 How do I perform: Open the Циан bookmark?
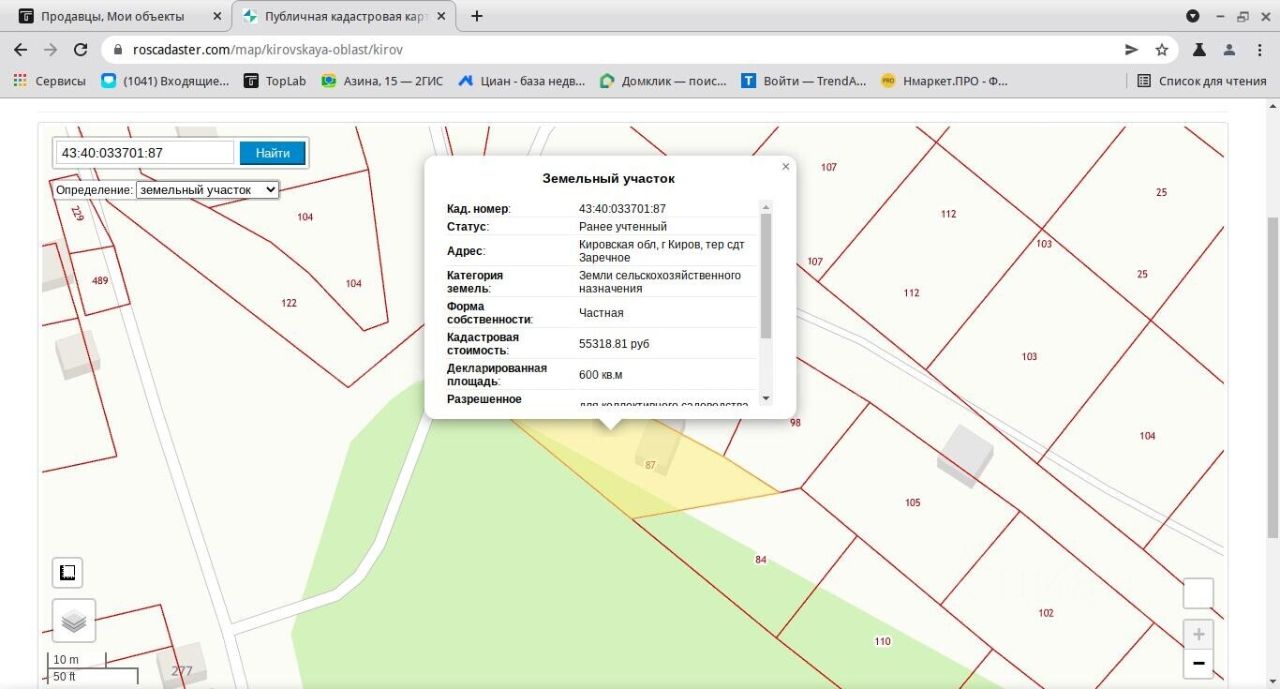522,81
